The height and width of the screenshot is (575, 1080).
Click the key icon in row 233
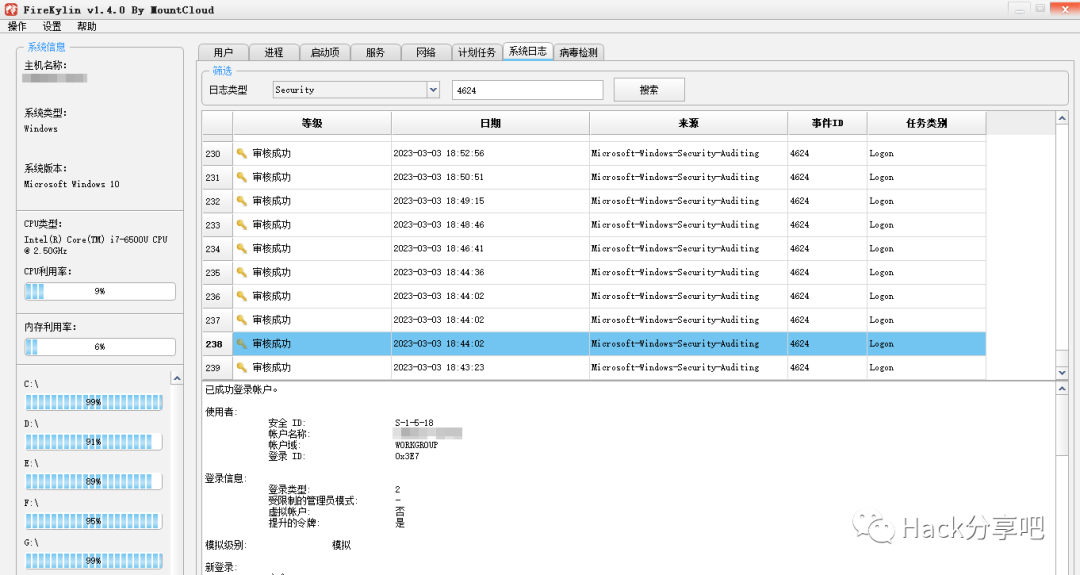pos(242,224)
